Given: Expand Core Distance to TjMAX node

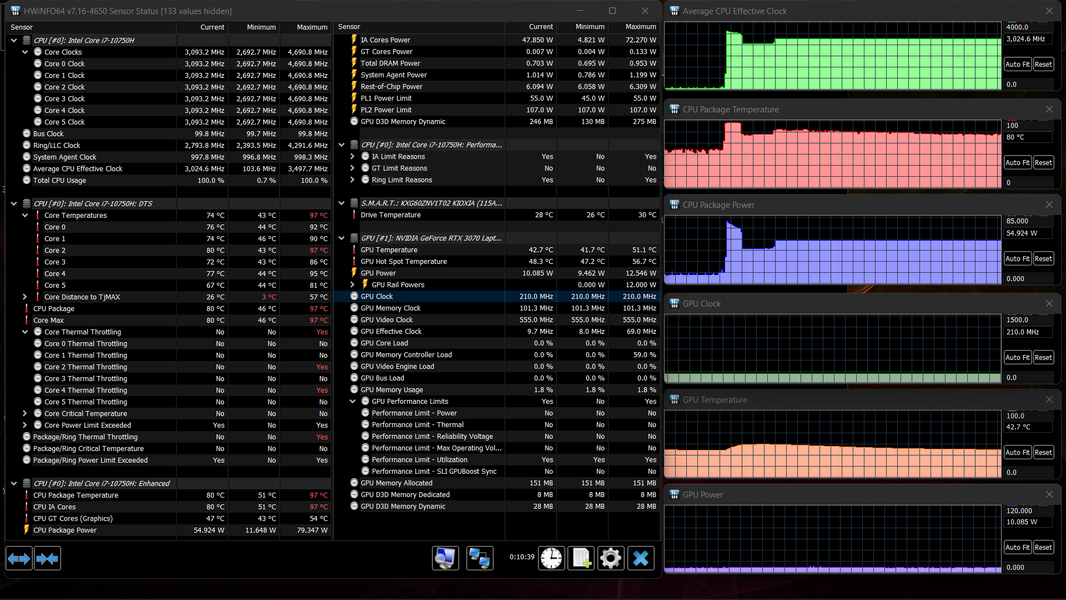Looking at the screenshot, I should pos(25,297).
